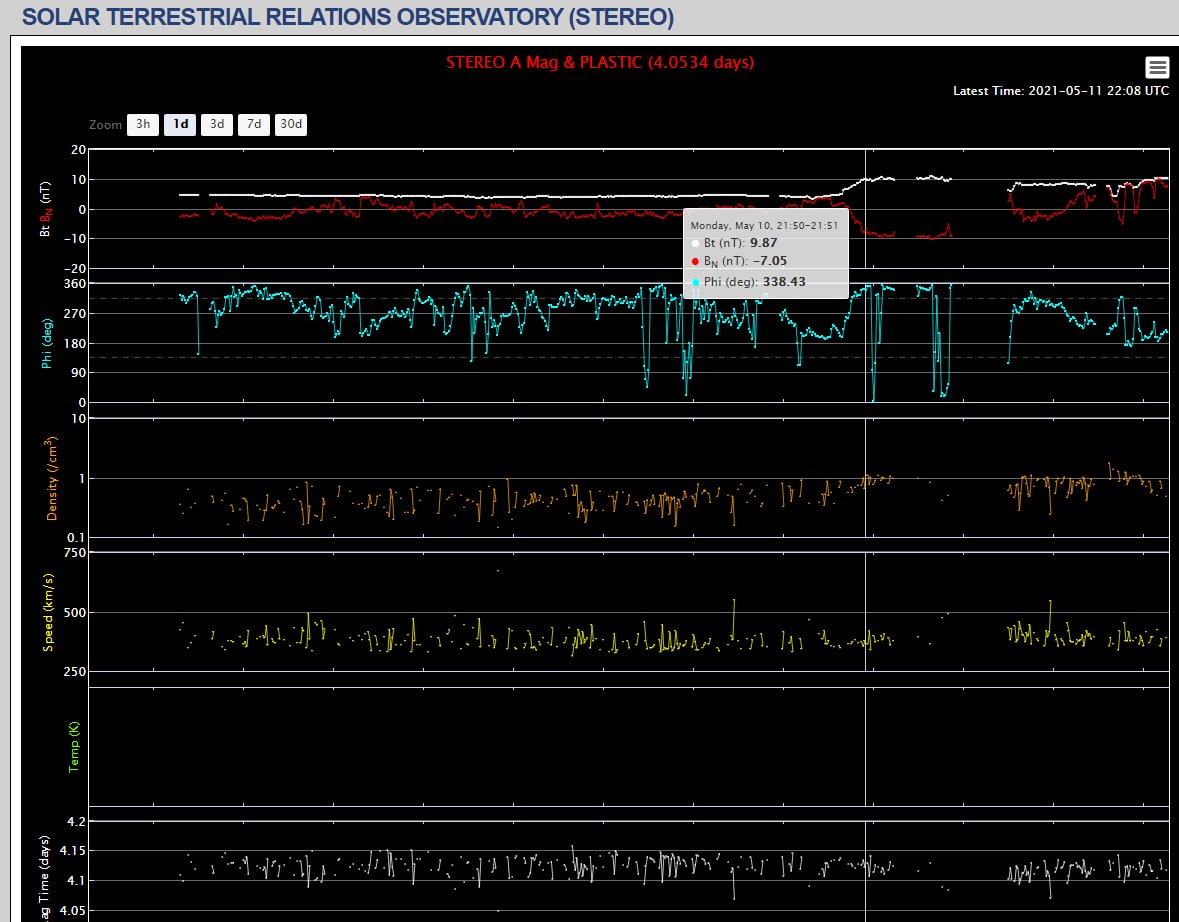This screenshot has height=922, width=1179.
Task: Click the STEREO A Mag & PLASTIC chart title
Action: click(x=600, y=62)
